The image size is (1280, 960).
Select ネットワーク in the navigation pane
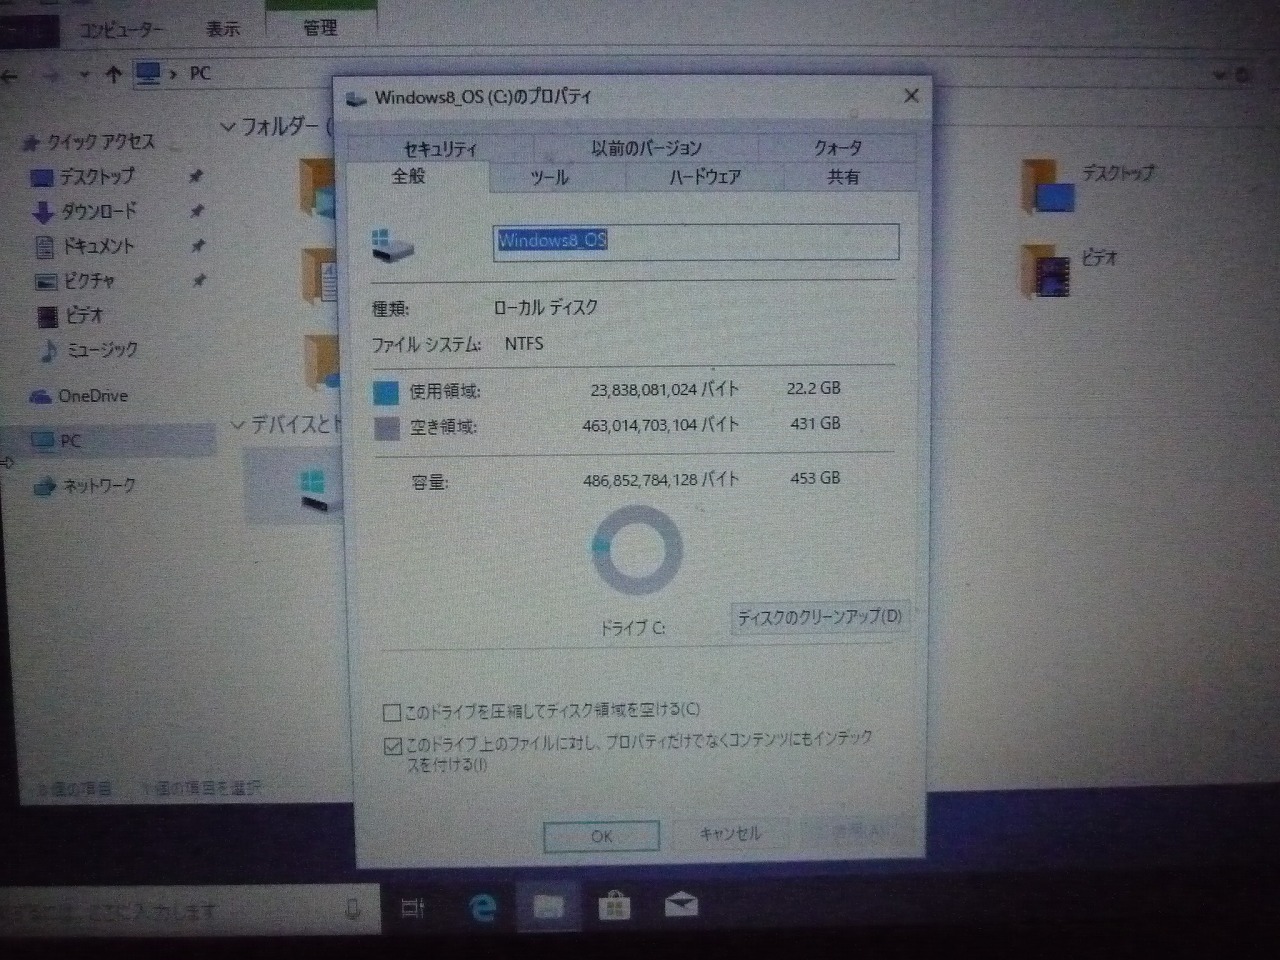98,486
